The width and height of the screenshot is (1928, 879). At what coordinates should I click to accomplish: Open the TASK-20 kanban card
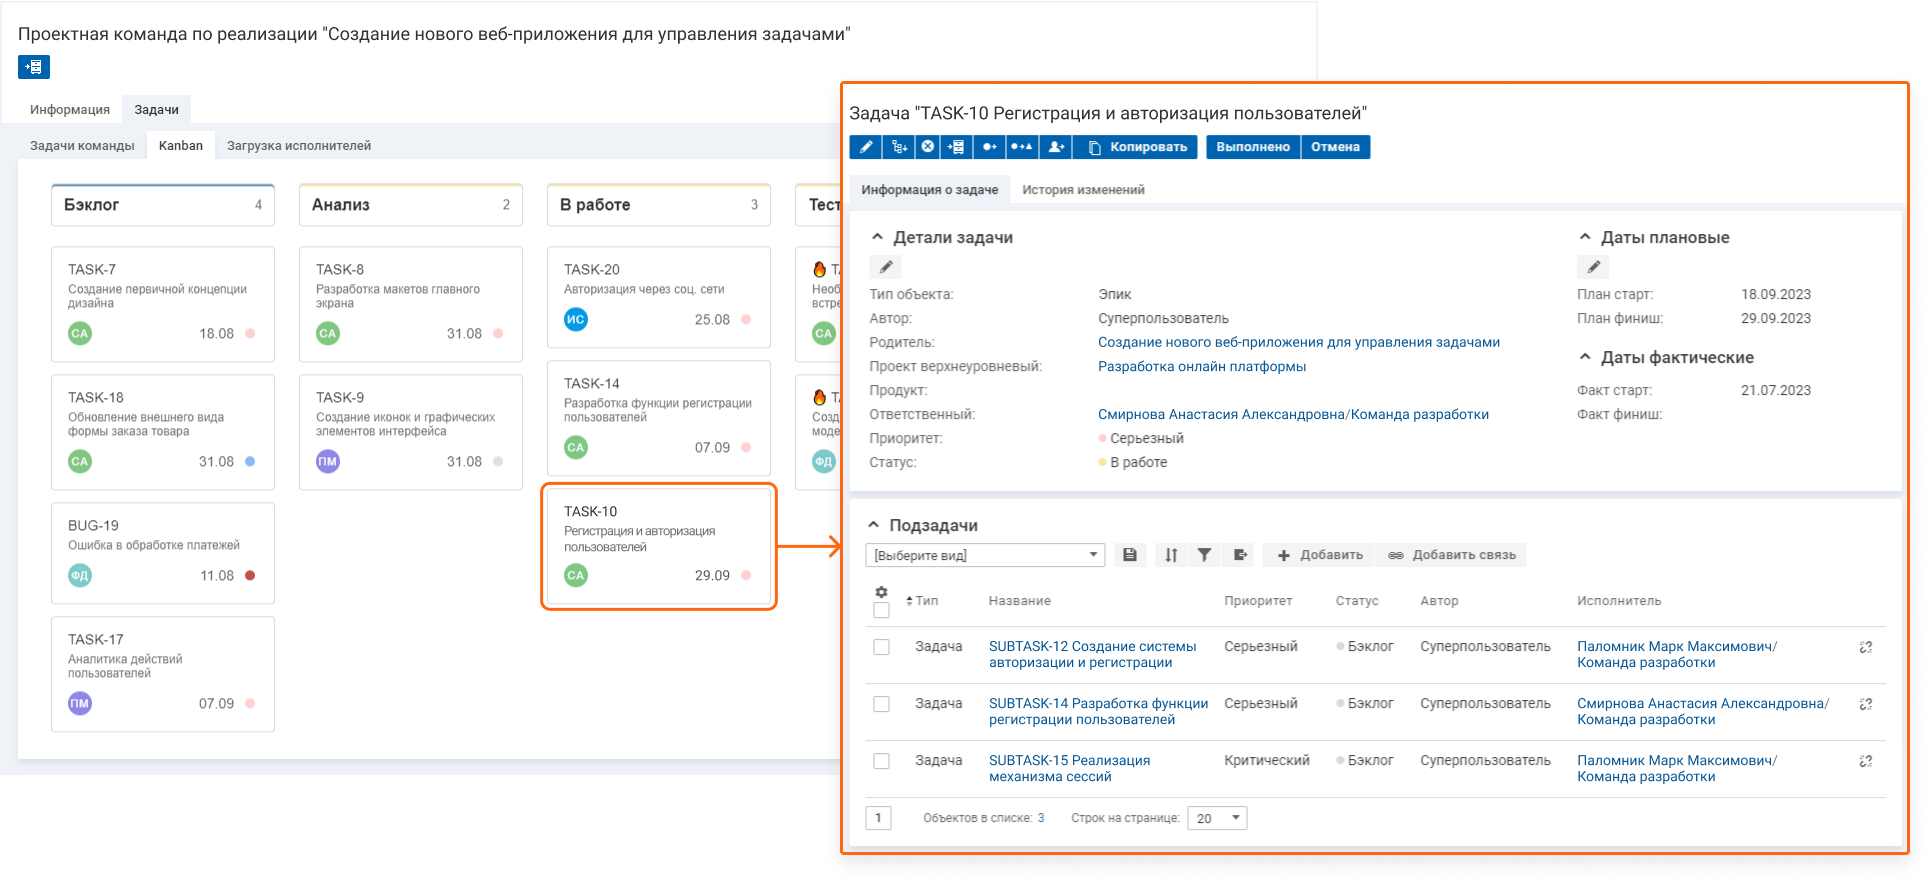(658, 296)
